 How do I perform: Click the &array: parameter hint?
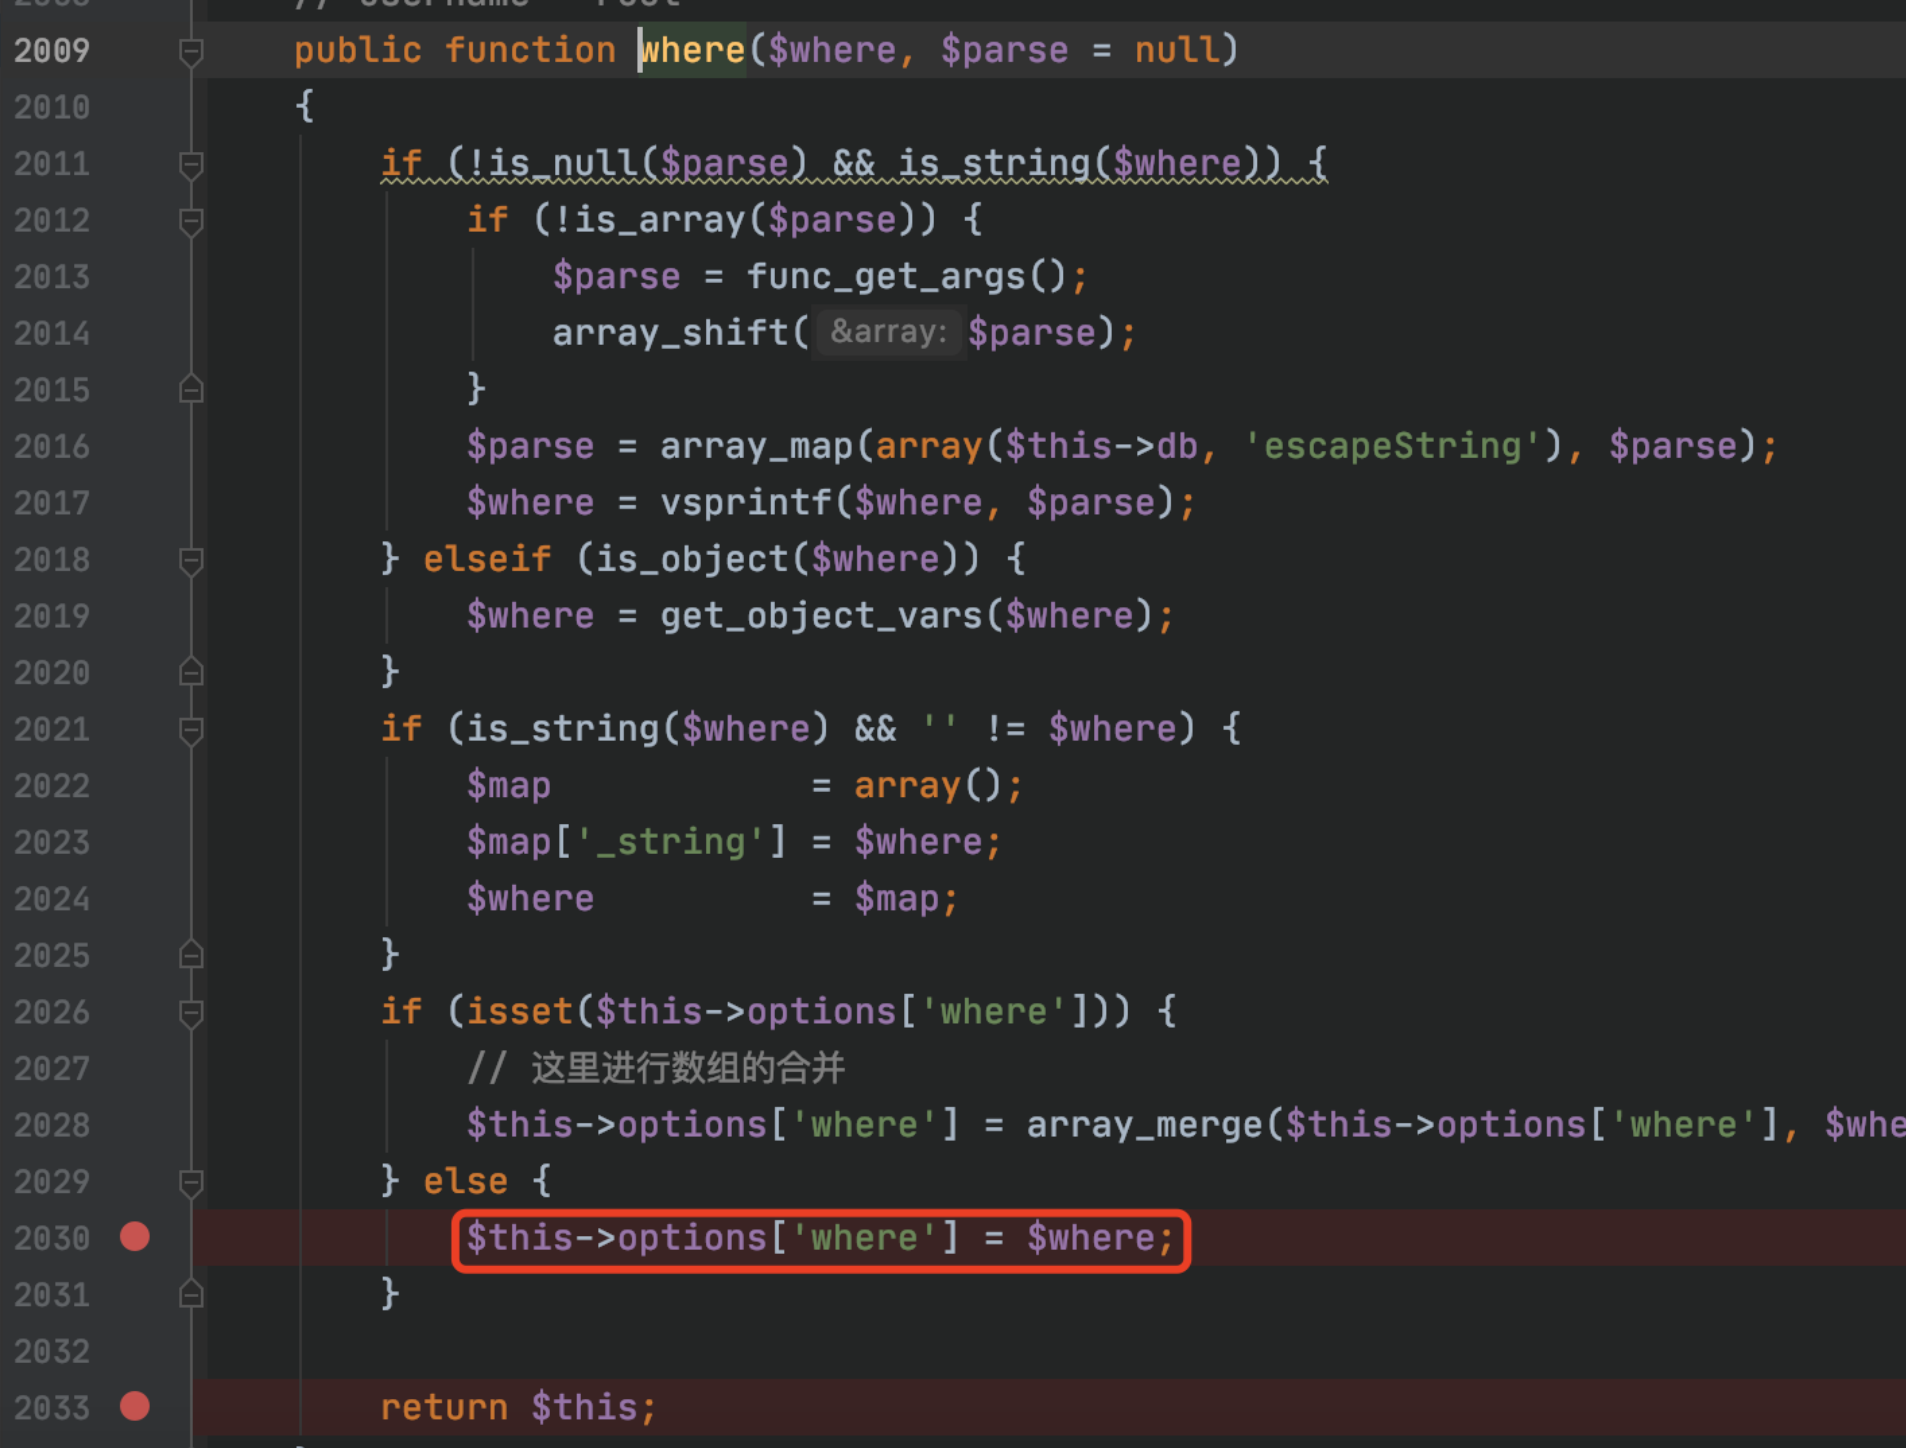coord(888,333)
